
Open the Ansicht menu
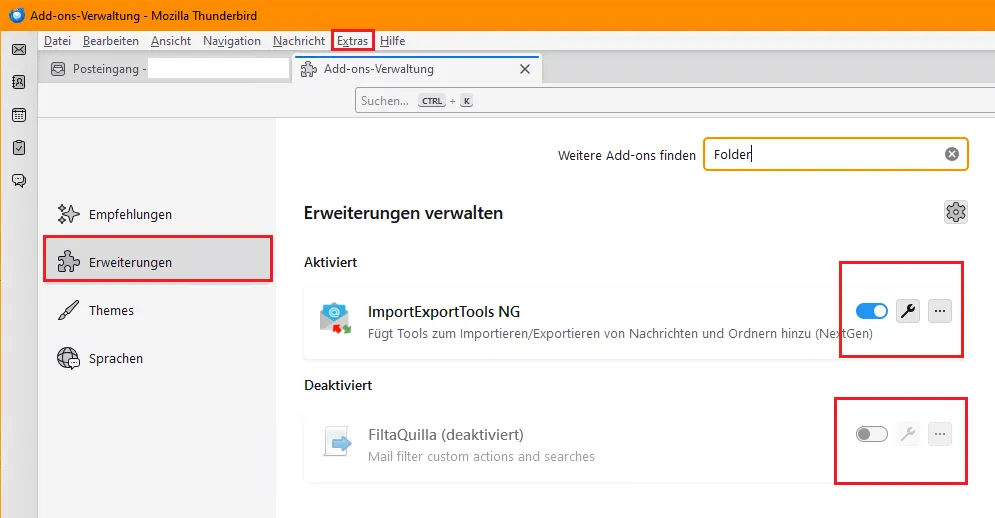(171, 41)
